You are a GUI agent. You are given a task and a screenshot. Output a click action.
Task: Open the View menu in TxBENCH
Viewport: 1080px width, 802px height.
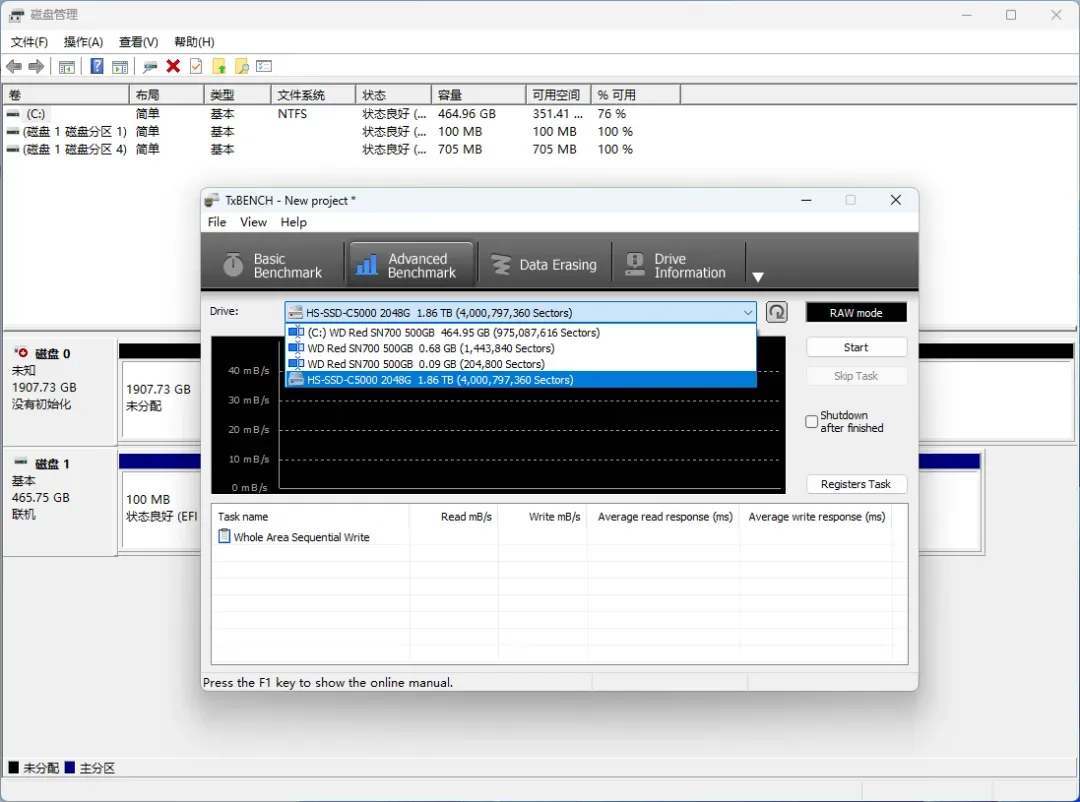tap(253, 222)
